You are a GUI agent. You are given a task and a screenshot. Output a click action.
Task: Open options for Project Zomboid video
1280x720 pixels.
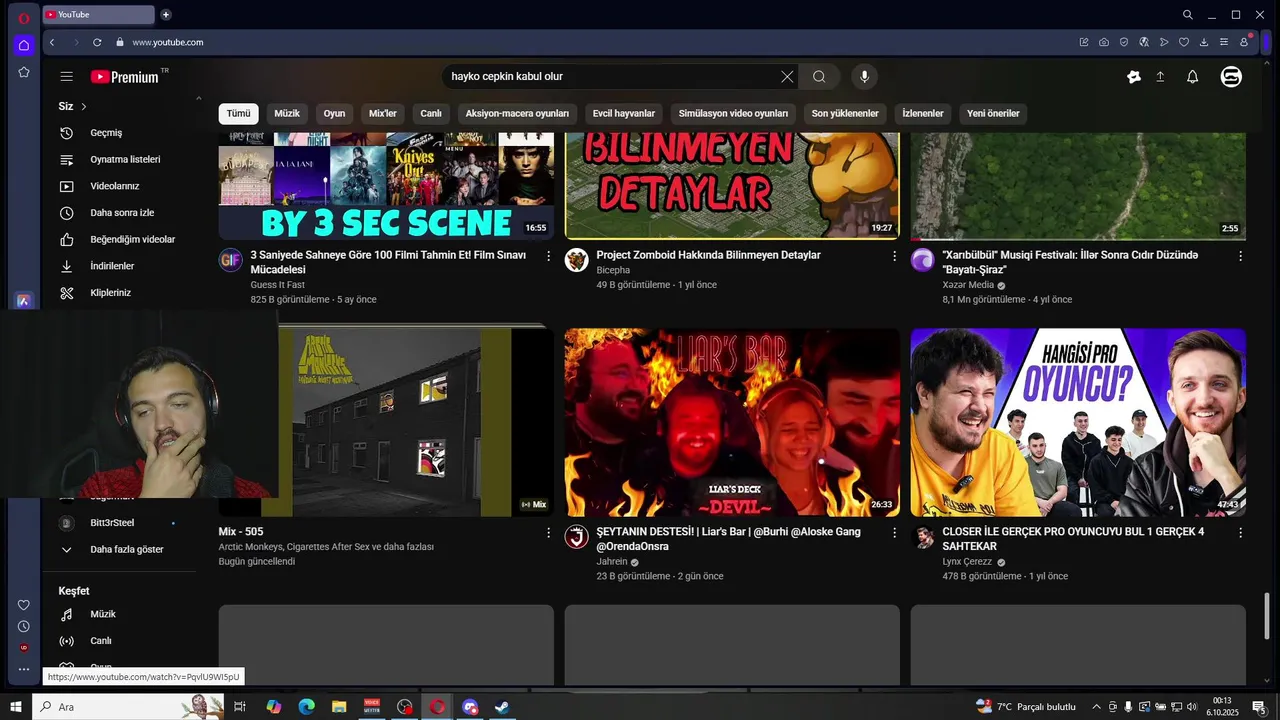[894, 256]
